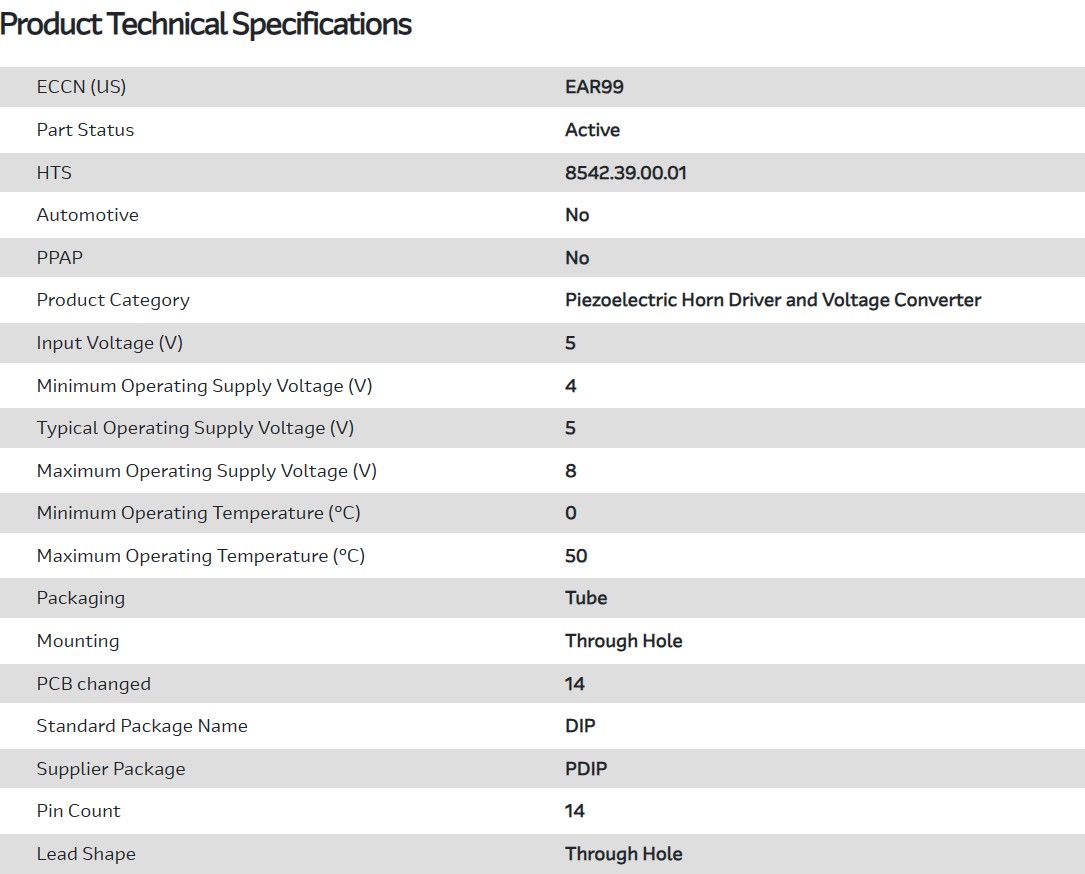Viewport: 1085px width, 874px height.
Task: Click the Tube packaging value
Action: (x=586, y=598)
